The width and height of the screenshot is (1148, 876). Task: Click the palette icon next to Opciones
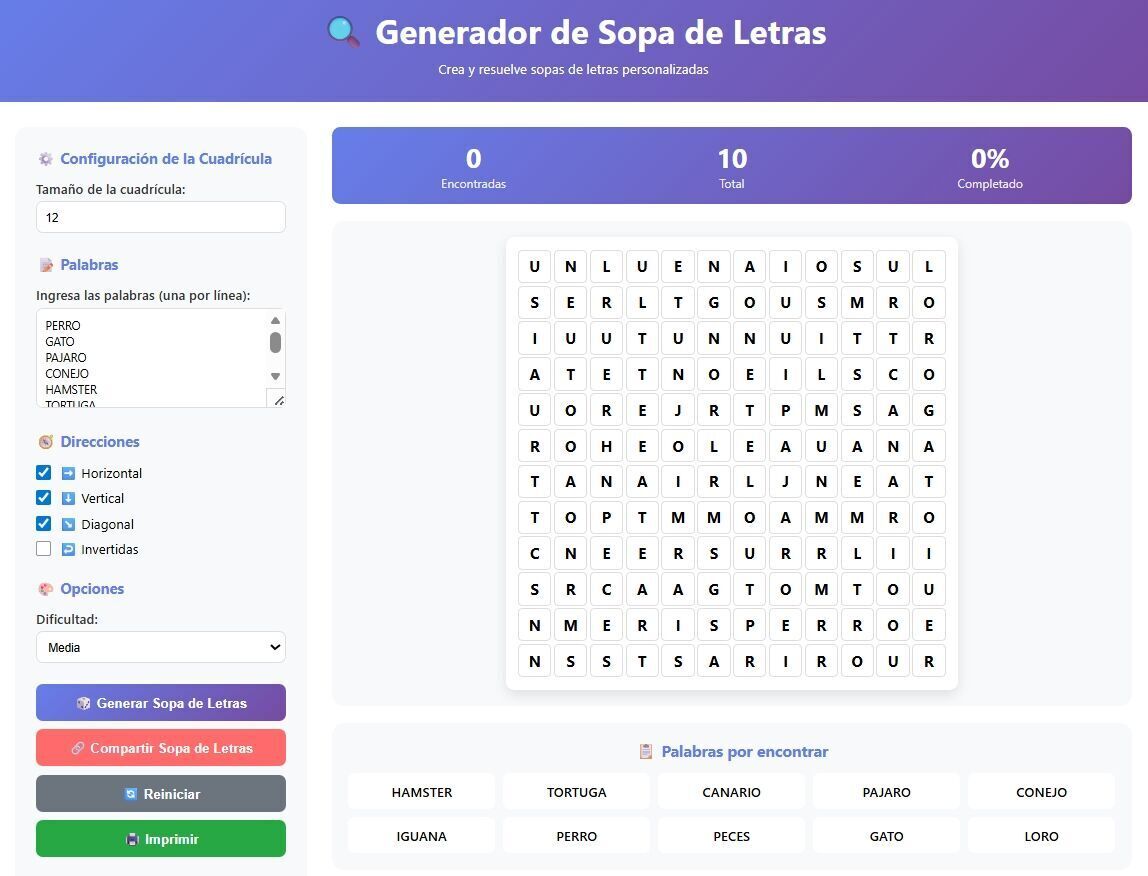coord(46,589)
